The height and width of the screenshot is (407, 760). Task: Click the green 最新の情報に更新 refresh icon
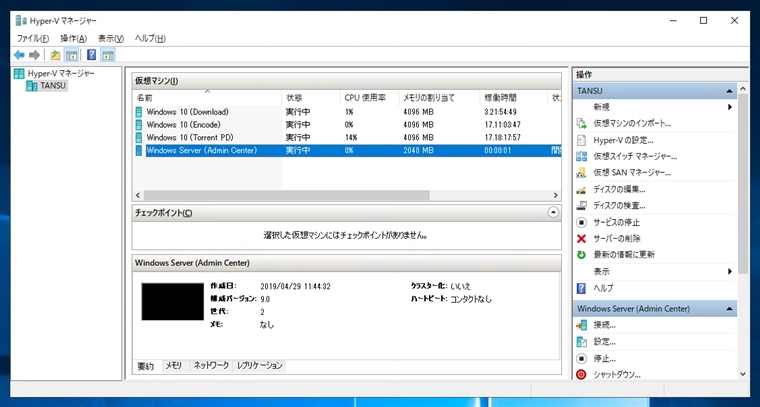click(582, 254)
